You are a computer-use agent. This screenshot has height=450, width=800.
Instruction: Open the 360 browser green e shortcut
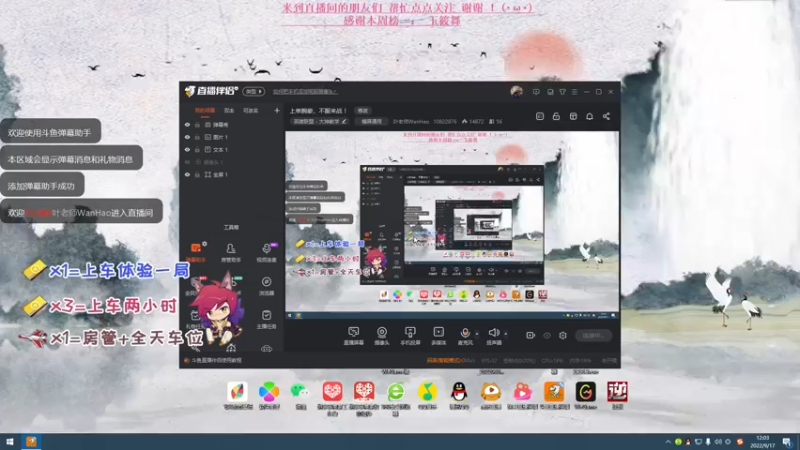(x=395, y=397)
